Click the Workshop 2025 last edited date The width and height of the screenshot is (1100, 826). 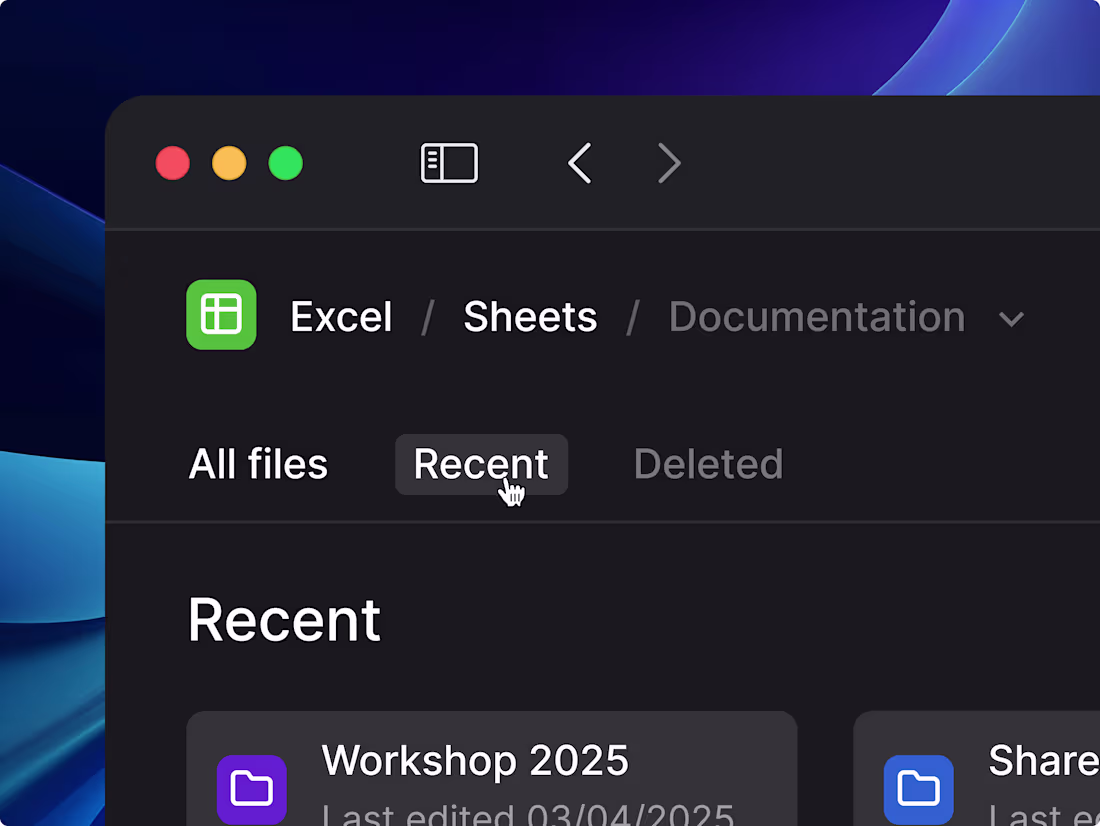(528, 815)
